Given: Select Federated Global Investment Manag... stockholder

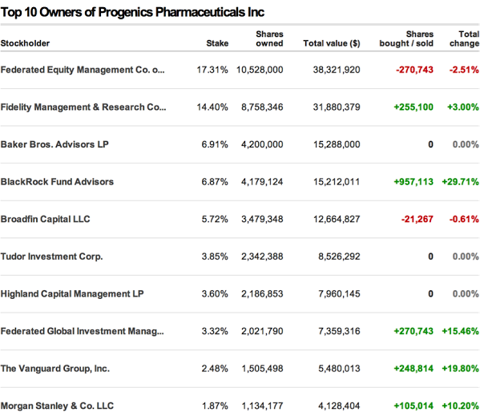Looking at the screenshot, I should point(82,331).
